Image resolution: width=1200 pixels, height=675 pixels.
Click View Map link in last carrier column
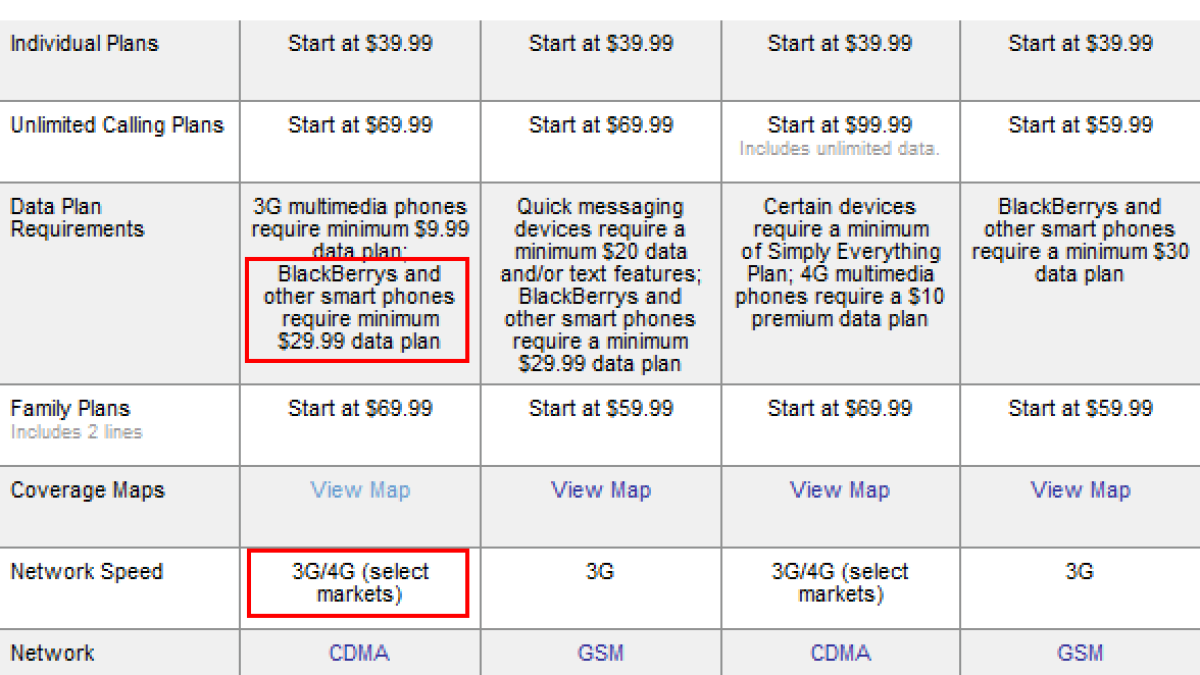1080,490
